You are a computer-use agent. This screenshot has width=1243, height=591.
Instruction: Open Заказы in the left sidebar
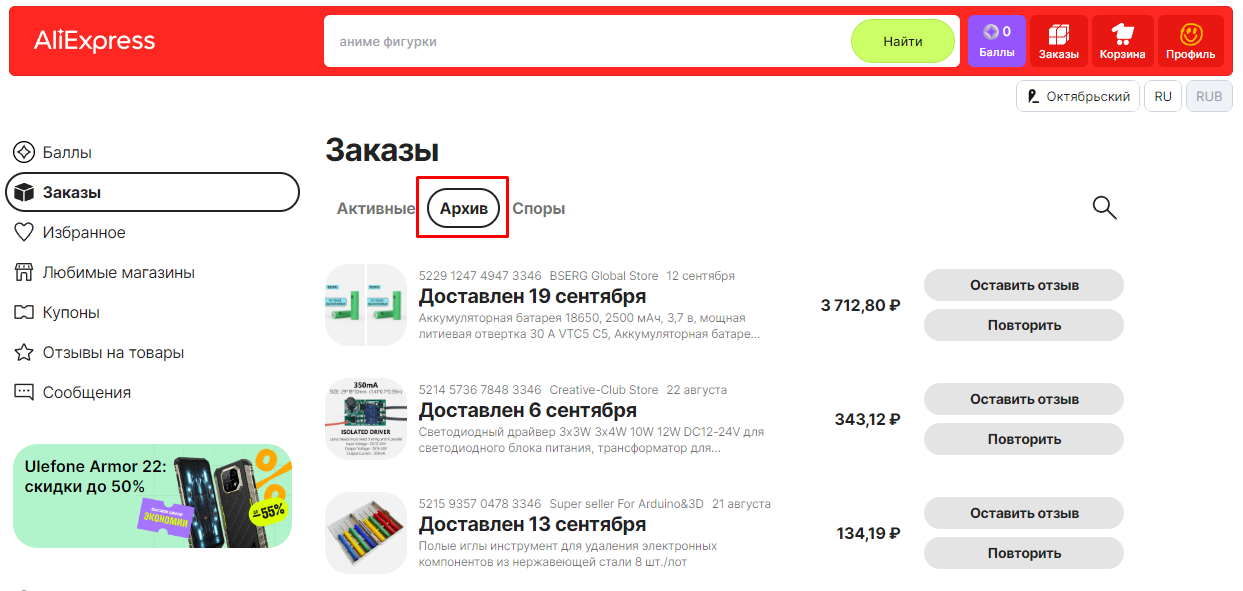pyautogui.click(x=152, y=192)
